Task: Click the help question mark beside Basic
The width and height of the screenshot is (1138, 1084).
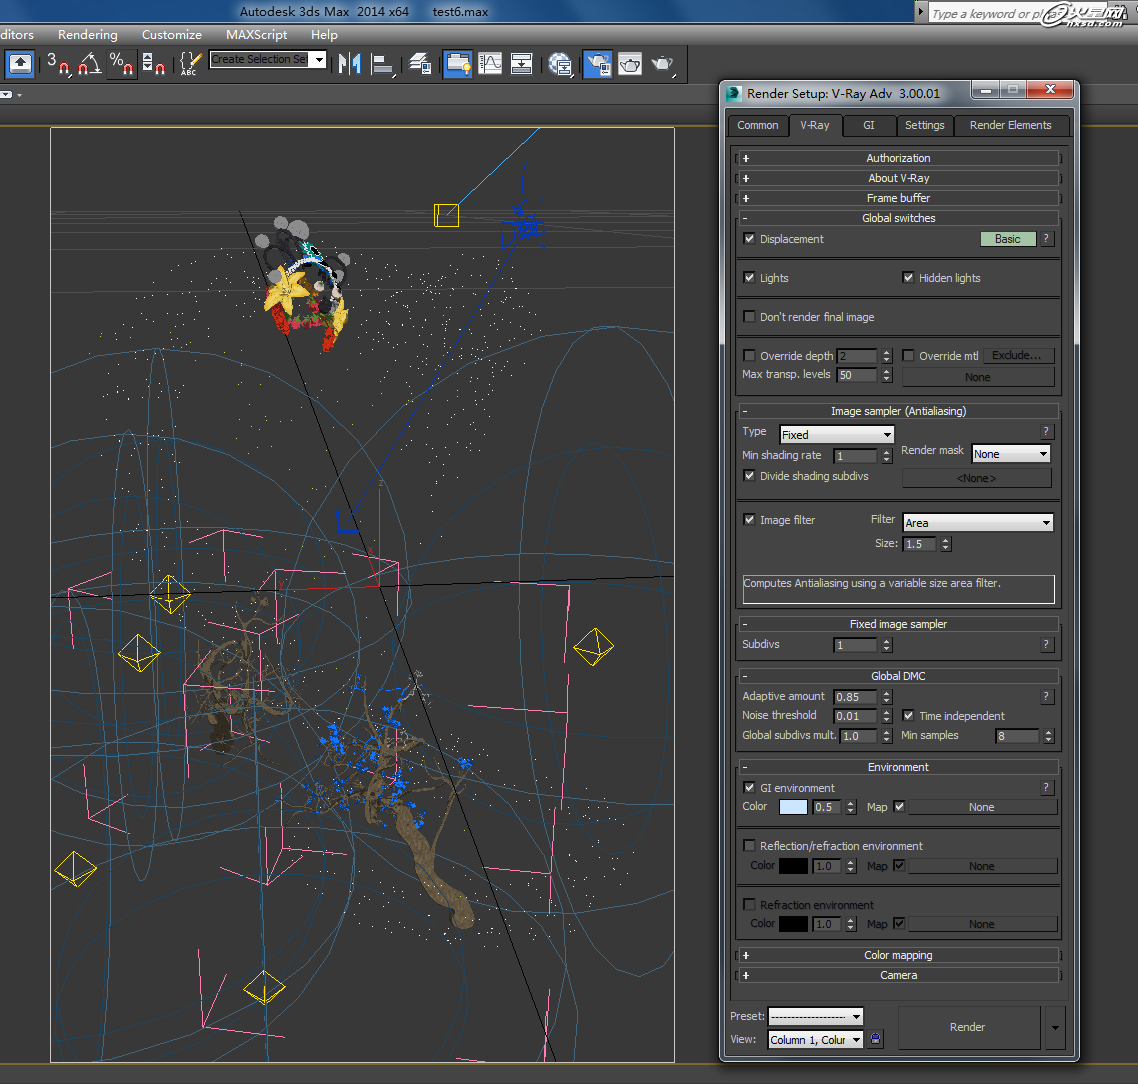Action: (1046, 239)
